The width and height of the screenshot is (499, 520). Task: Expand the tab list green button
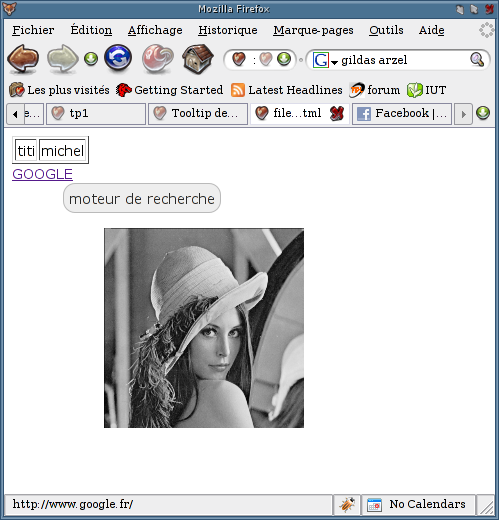click(483, 113)
